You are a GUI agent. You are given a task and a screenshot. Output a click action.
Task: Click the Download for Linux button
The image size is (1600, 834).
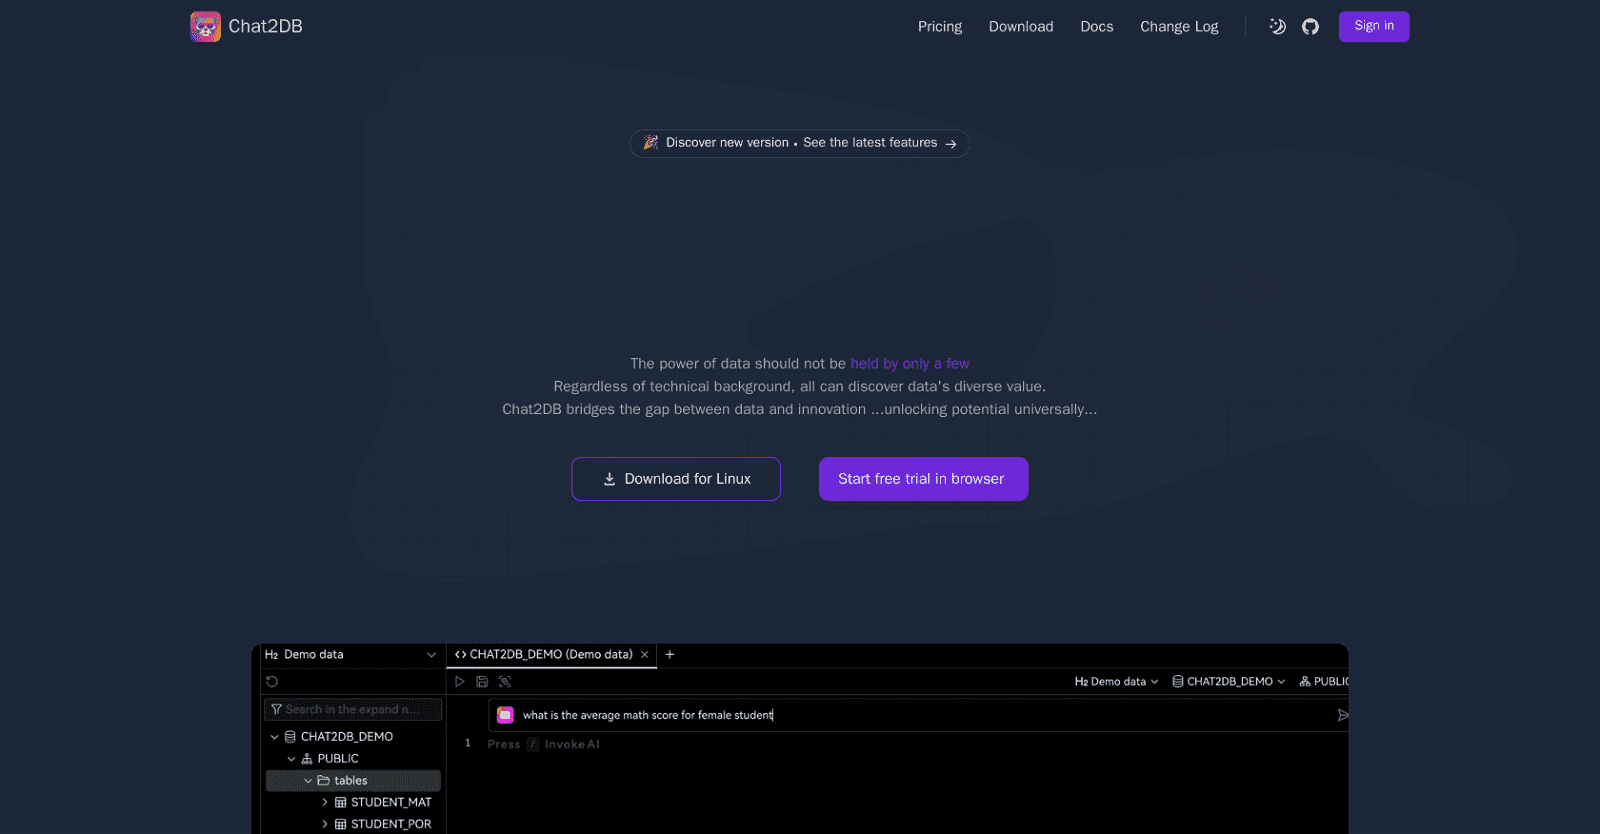click(676, 479)
